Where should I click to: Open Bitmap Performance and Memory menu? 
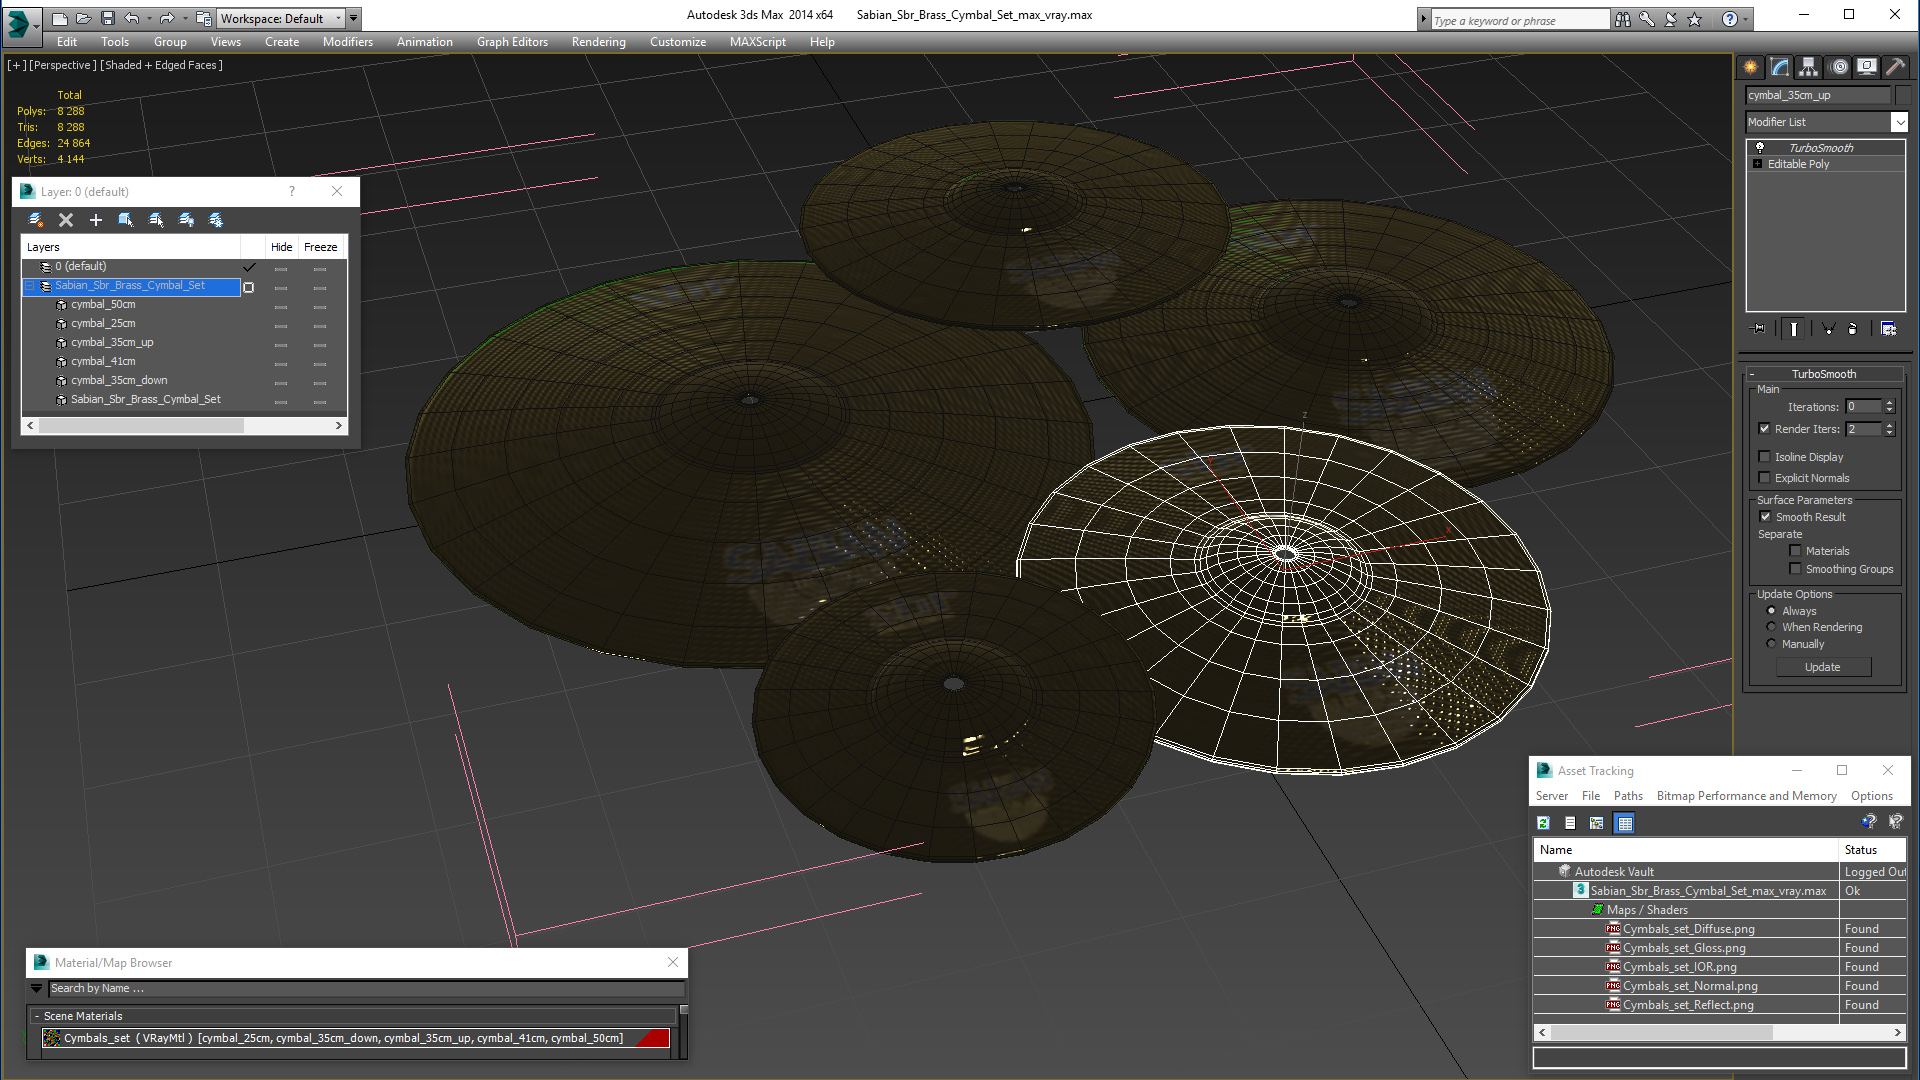click(x=1746, y=796)
